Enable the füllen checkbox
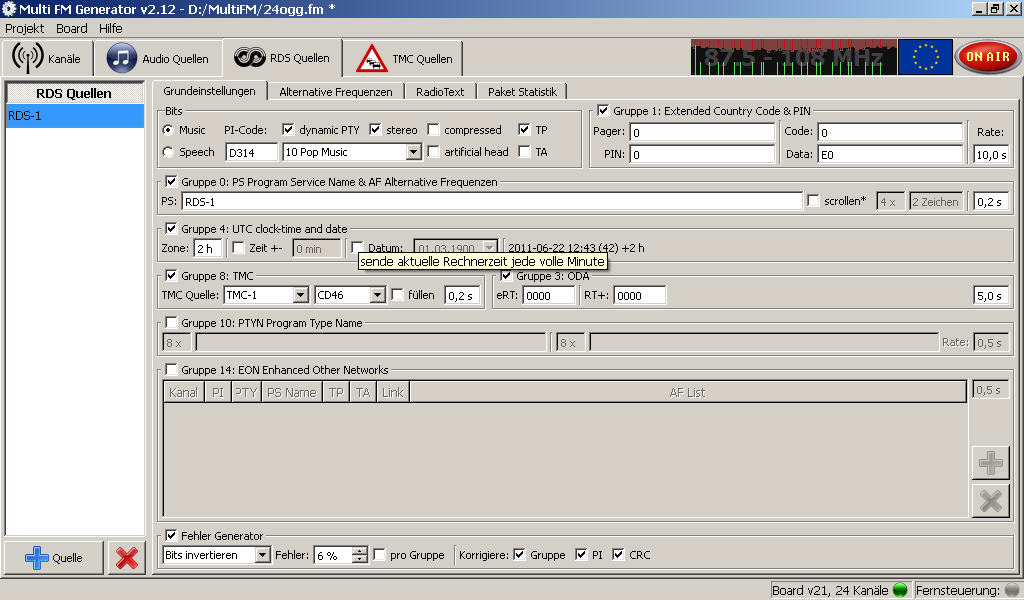 (397, 294)
